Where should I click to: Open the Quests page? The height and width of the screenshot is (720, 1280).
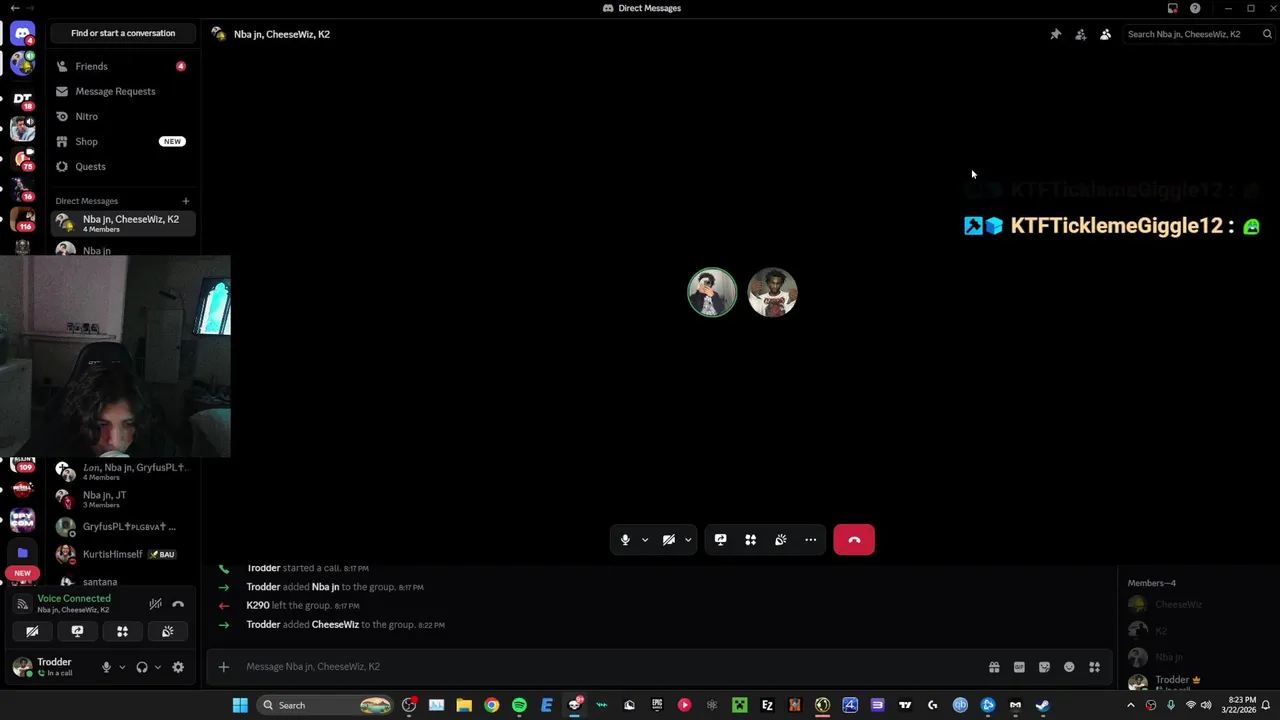(x=123, y=166)
